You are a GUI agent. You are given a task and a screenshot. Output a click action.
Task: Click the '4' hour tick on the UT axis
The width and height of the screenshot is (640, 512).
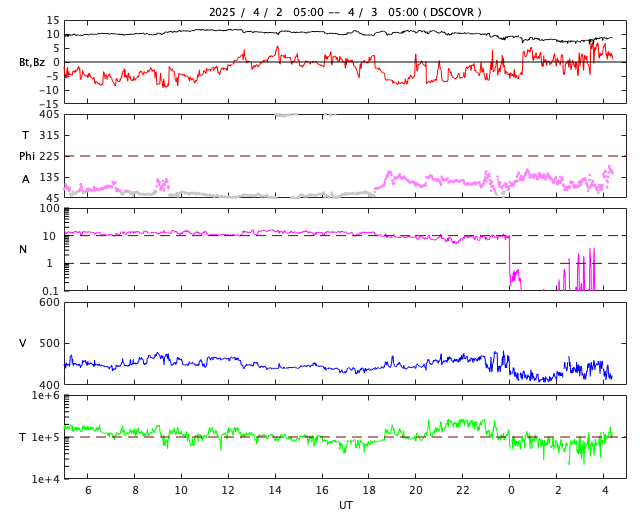point(605,490)
